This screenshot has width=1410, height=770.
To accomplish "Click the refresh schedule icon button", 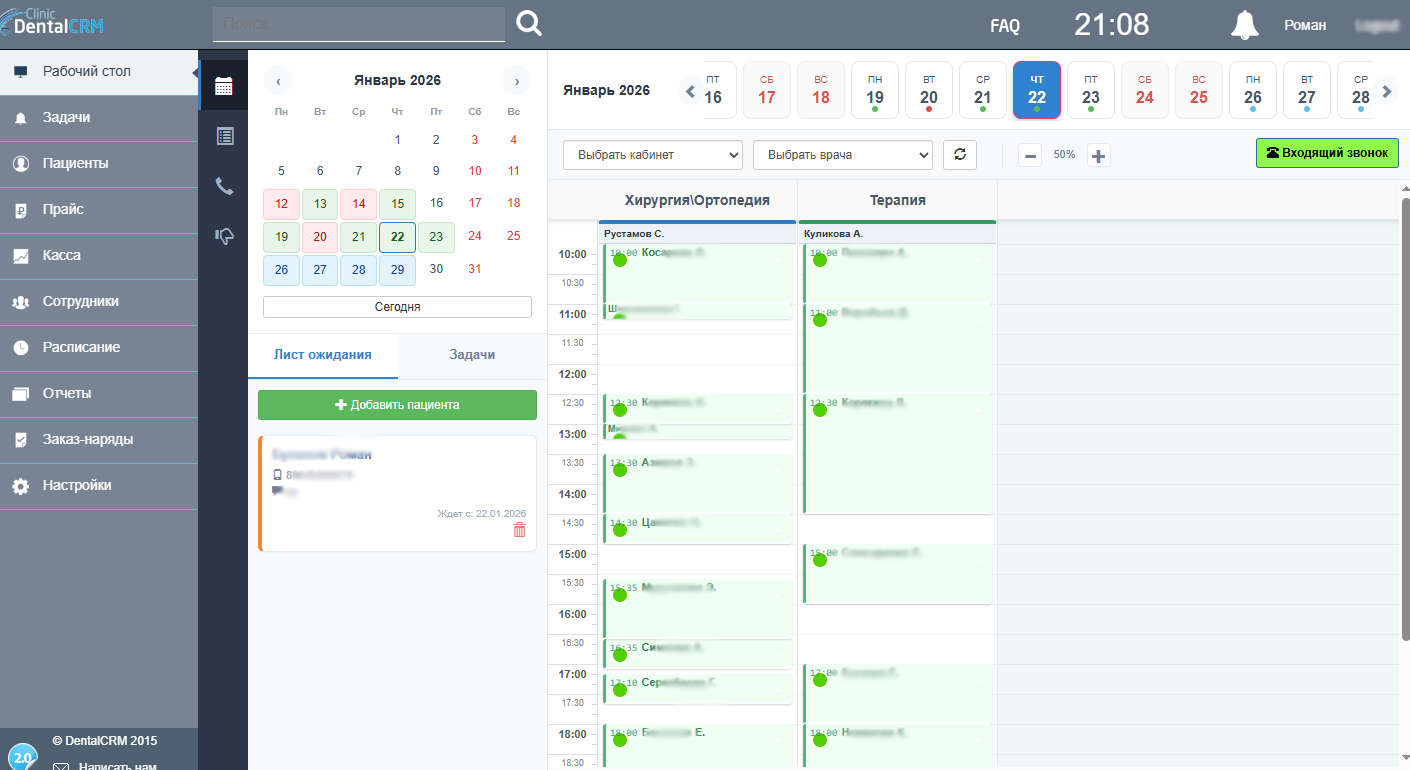I will (960, 155).
